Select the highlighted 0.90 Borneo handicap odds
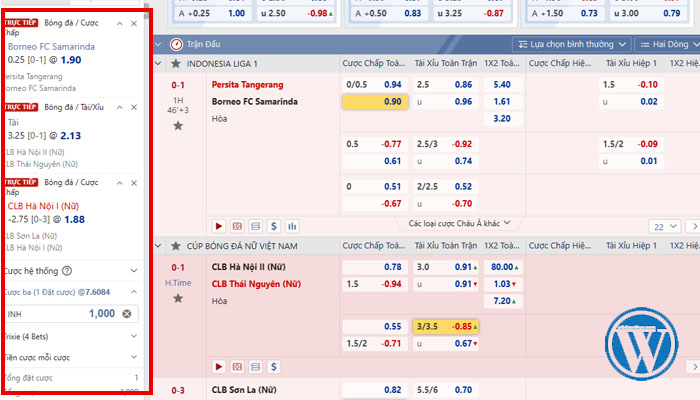Image resolution: width=700 pixels, height=400 pixels. tap(375, 102)
